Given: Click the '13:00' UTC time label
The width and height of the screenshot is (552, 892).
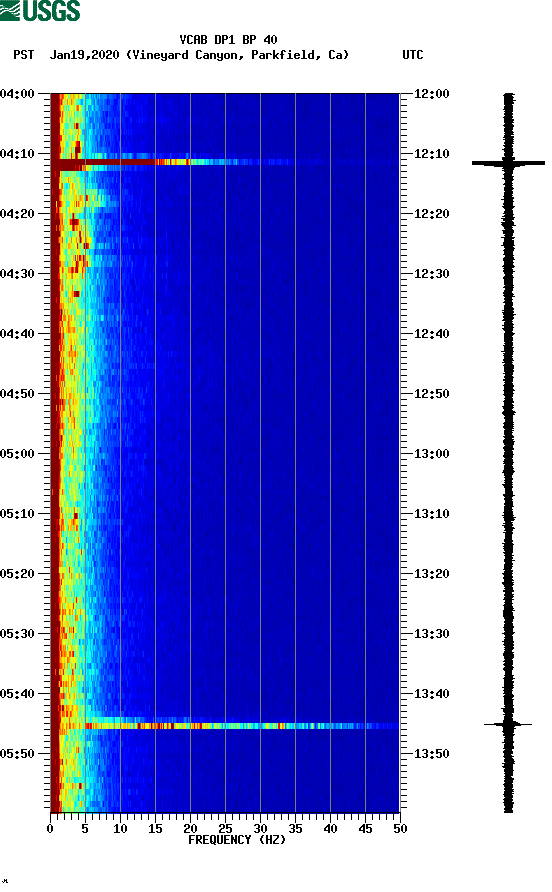Looking at the screenshot, I should 431,454.
